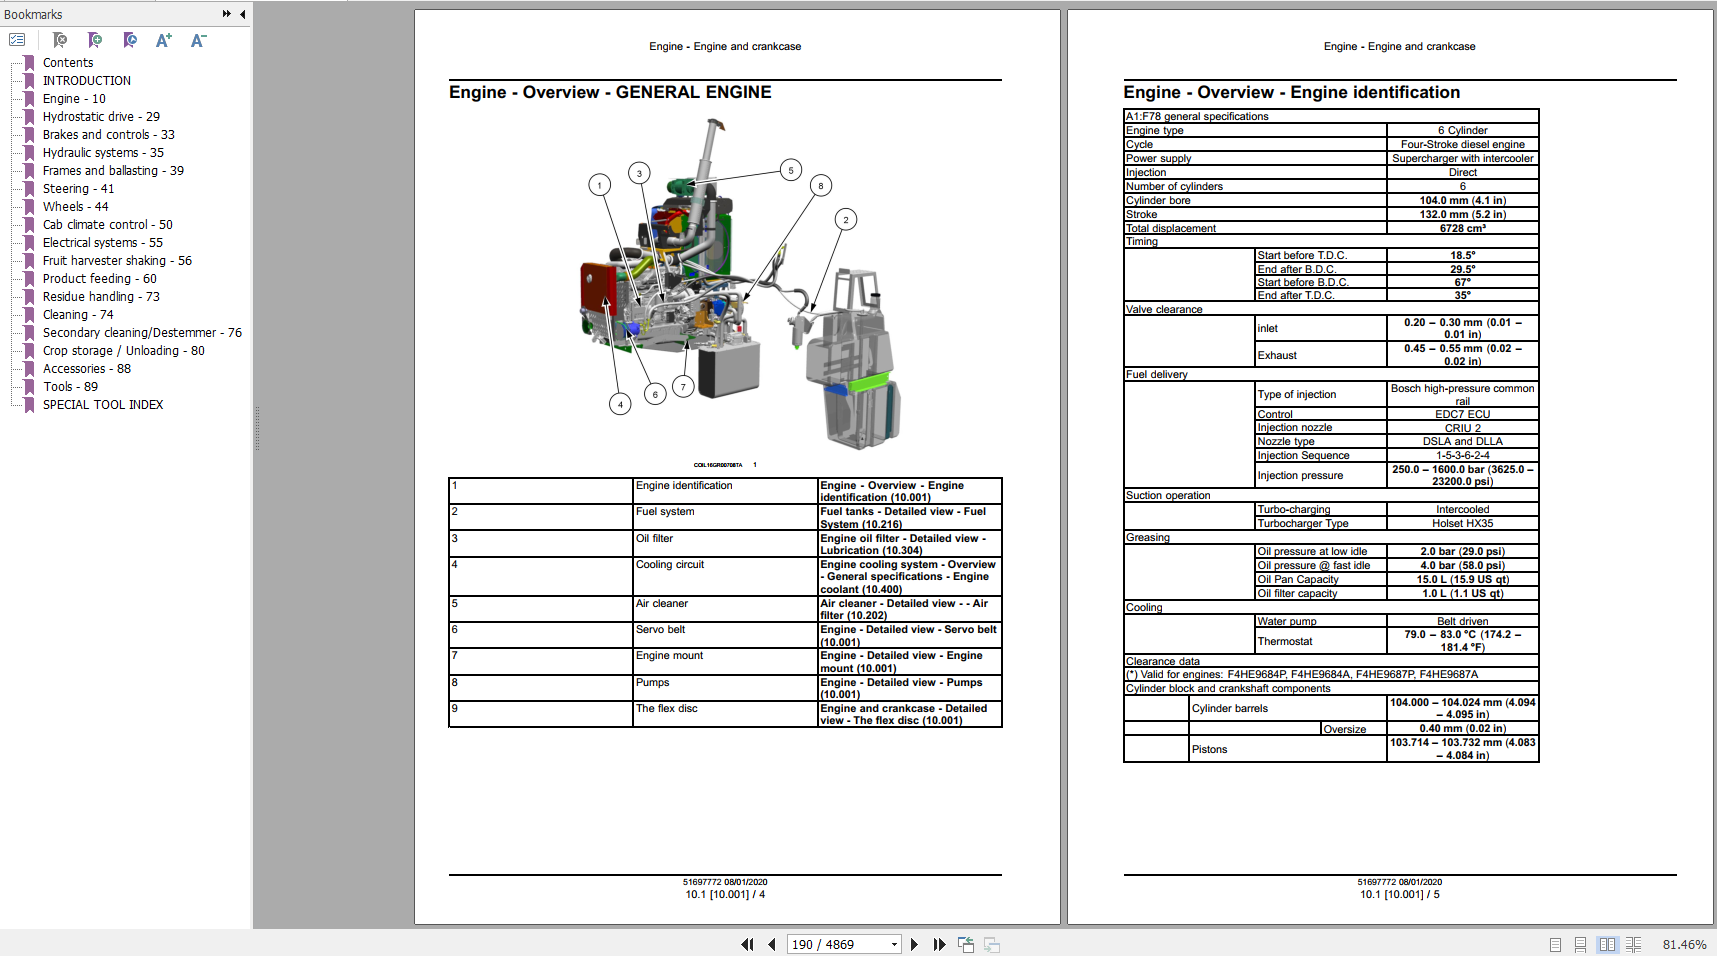Follow the Air cleaner Detailed view link
This screenshot has width=1717, height=956.
pyautogui.click(x=904, y=609)
